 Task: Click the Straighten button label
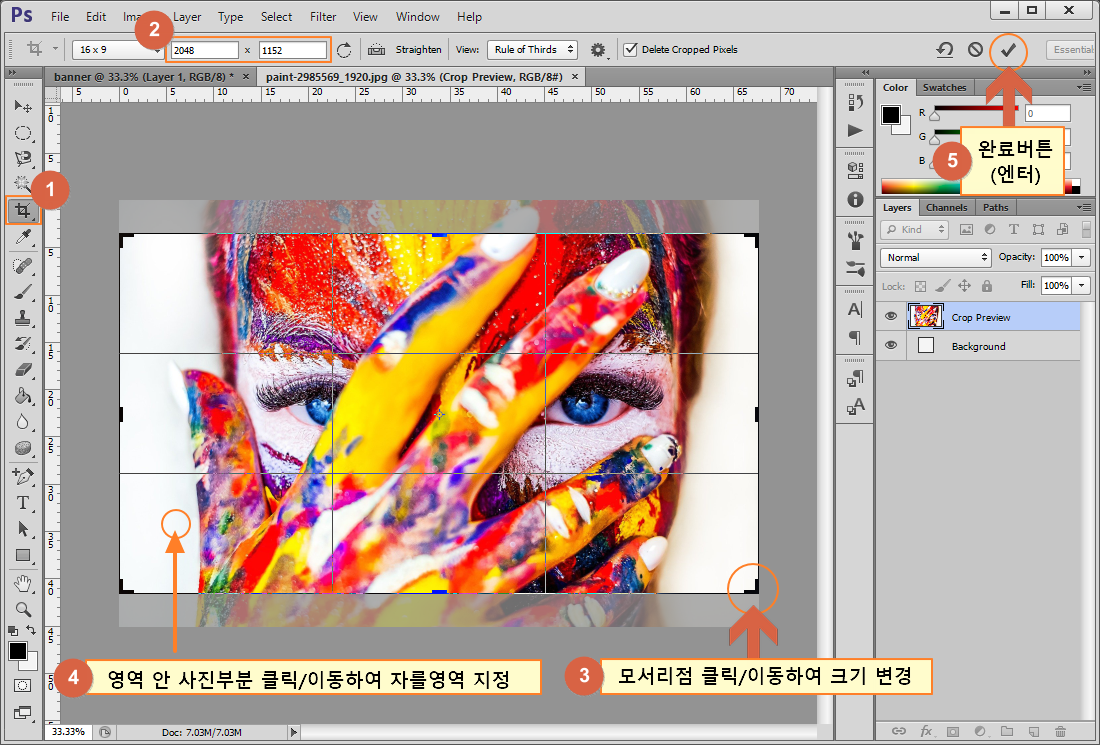(419, 50)
